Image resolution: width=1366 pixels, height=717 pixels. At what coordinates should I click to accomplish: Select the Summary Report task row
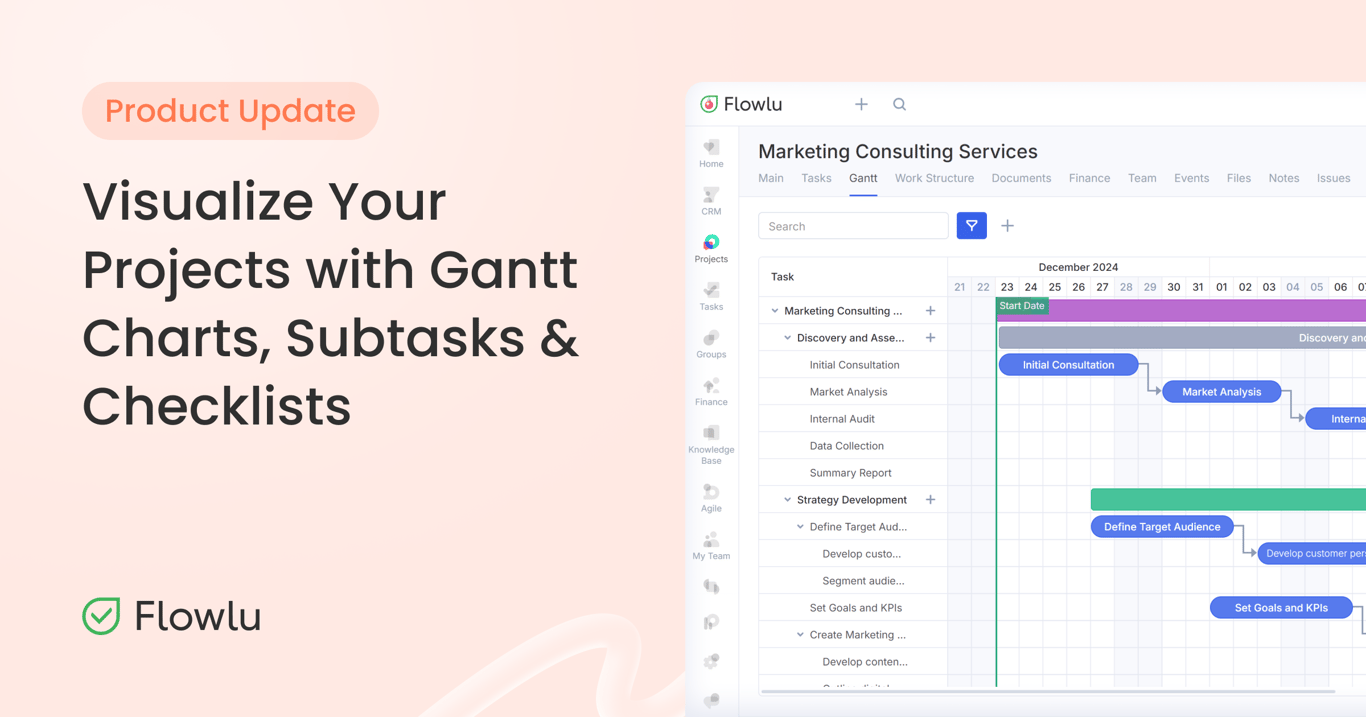[853, 473]
